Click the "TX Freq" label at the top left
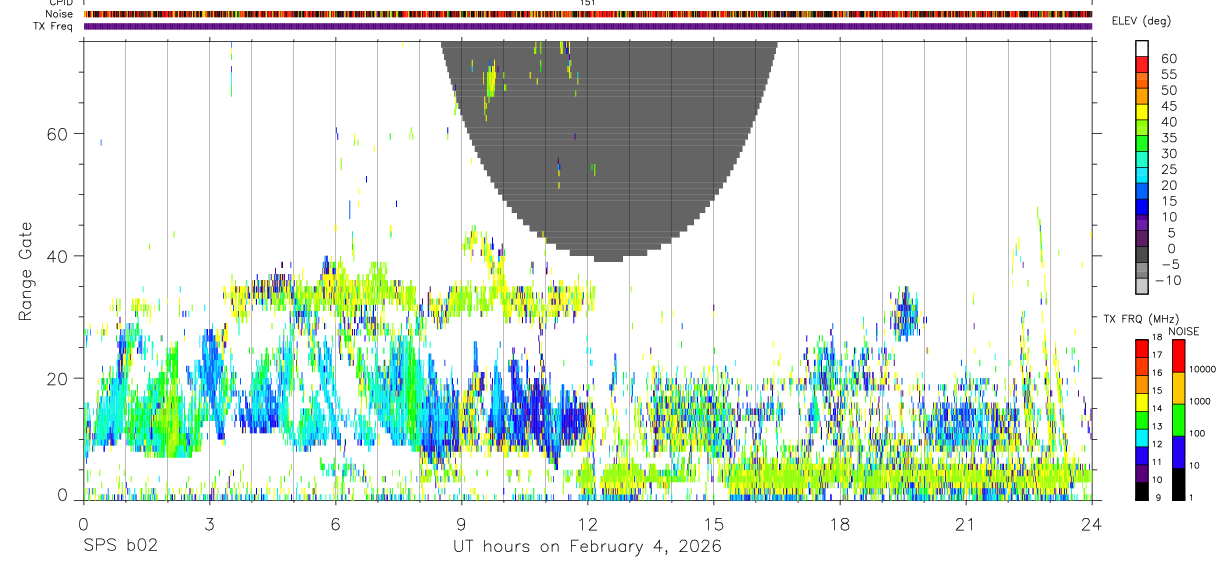This screenshot has height=567, width=1228. coord(55,26)
